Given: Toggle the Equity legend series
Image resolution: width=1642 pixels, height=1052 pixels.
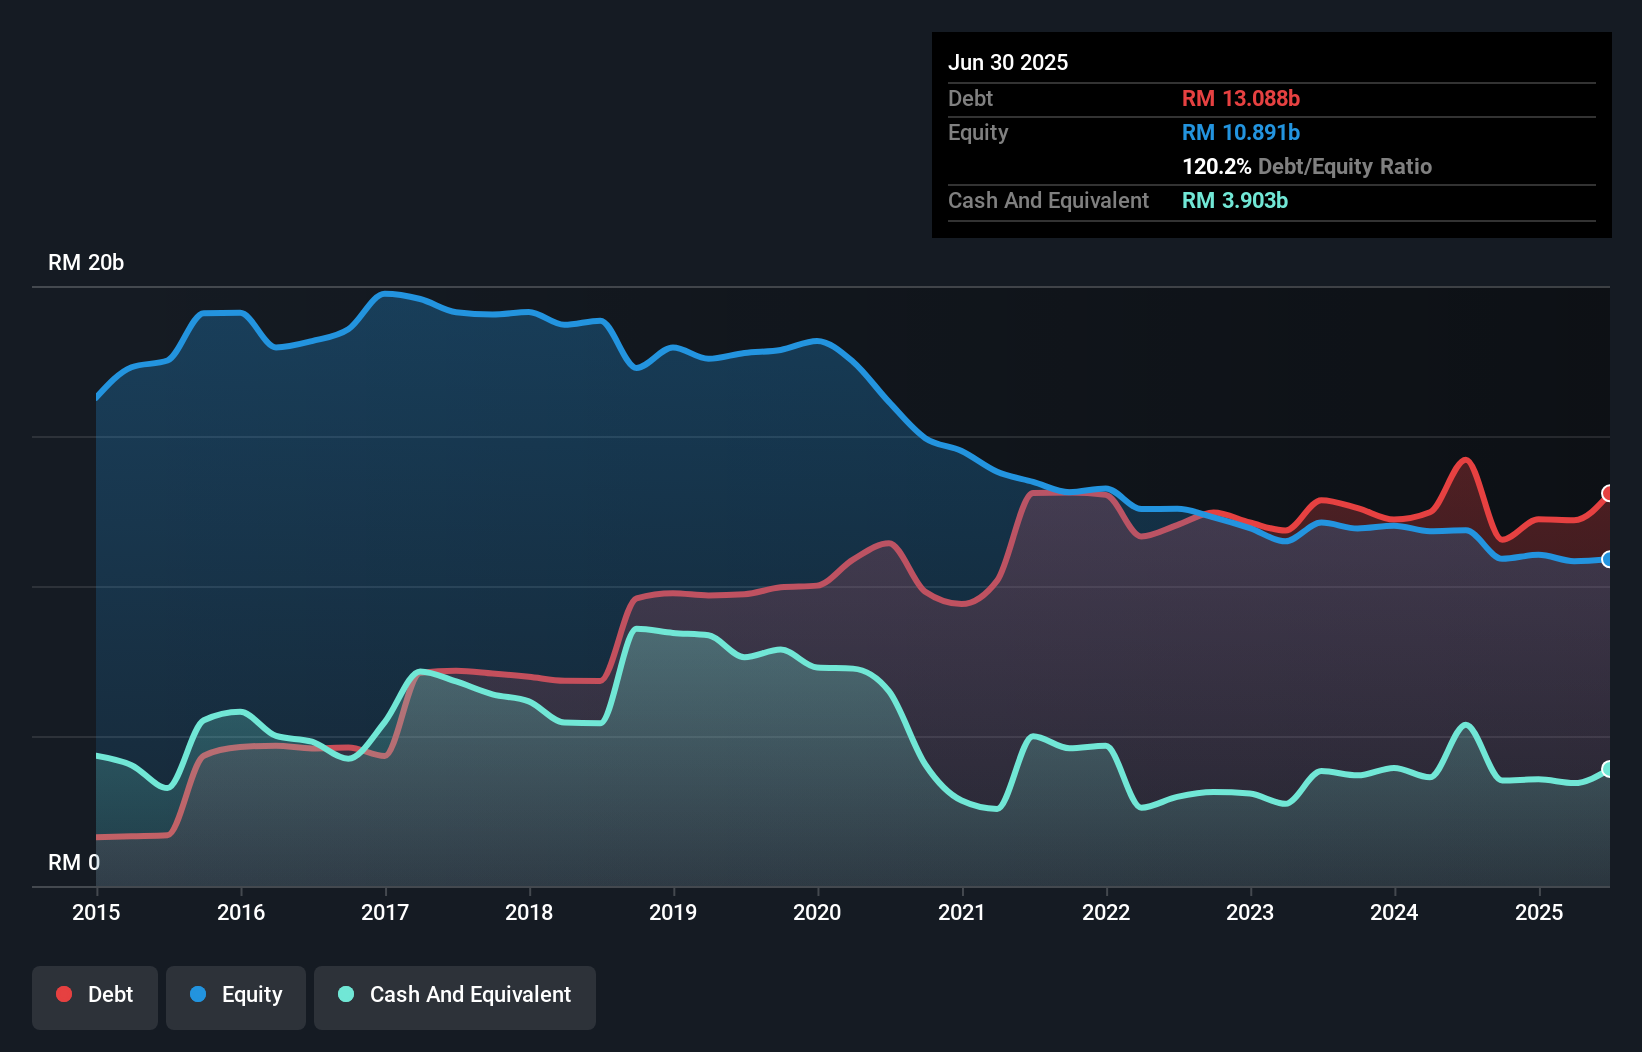Looking at the screenshot, I should (x=236, y=995).
